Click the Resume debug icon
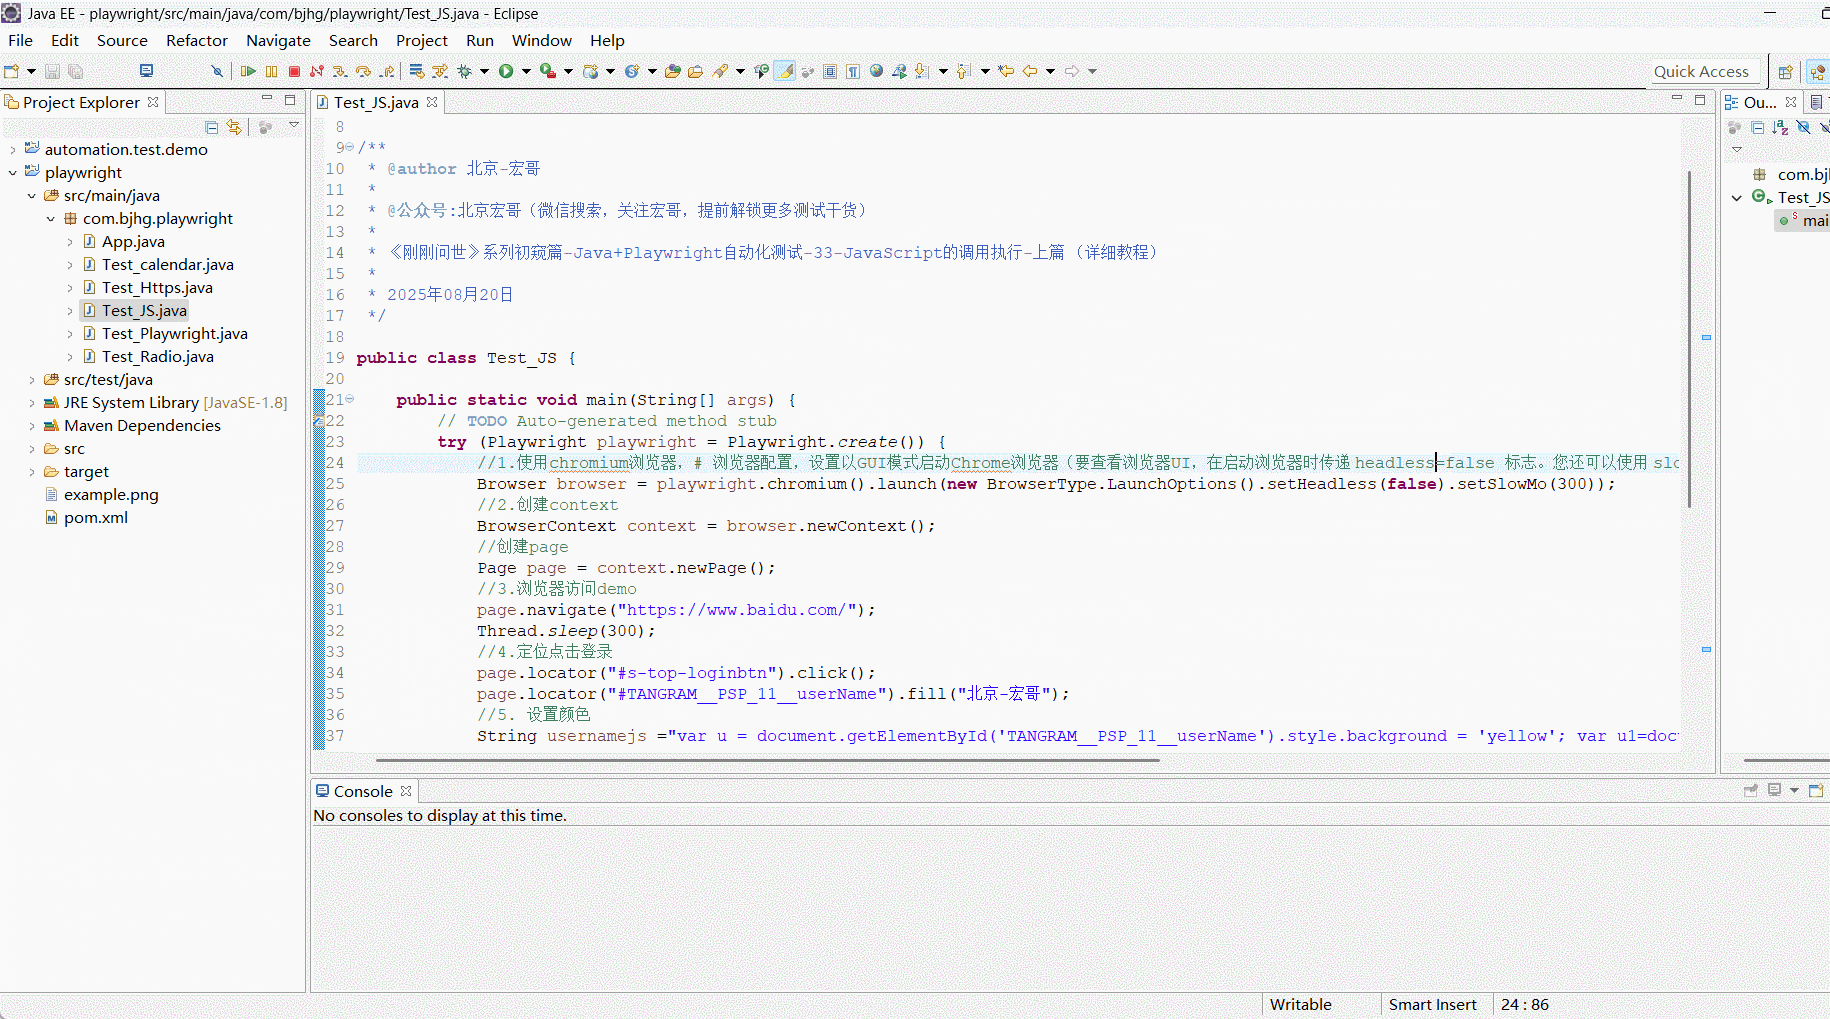The image size is (1830, 1019). tap(248, 71)
